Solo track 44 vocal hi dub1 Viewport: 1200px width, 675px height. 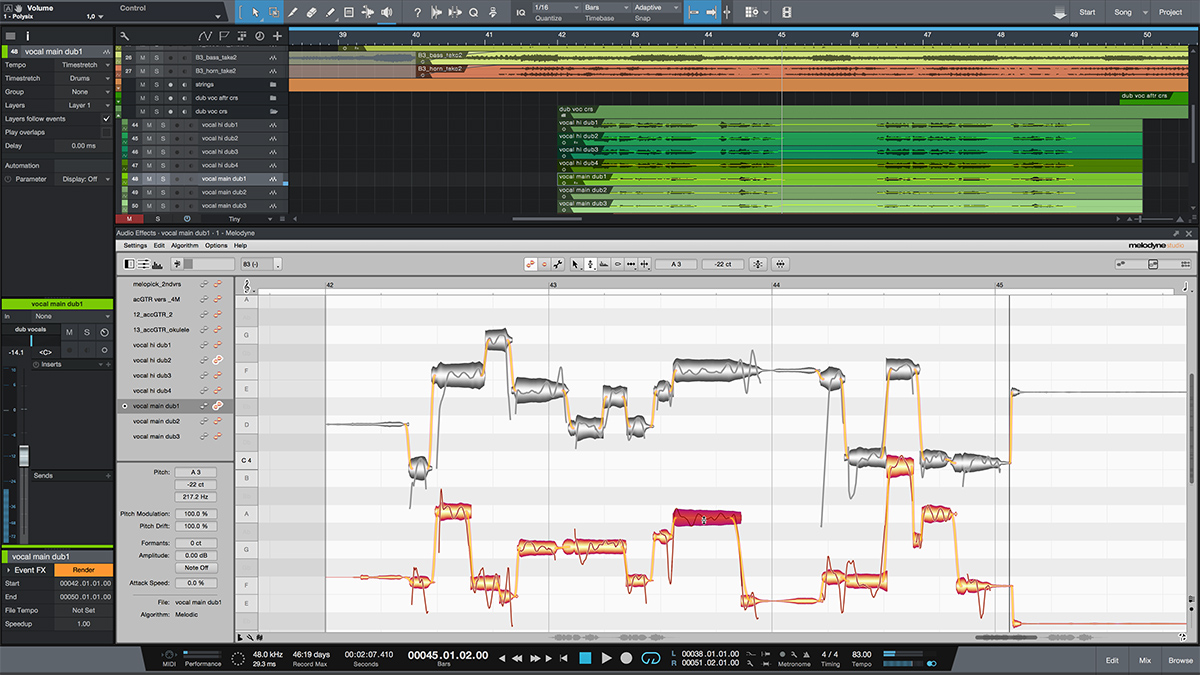pos(162,125)
